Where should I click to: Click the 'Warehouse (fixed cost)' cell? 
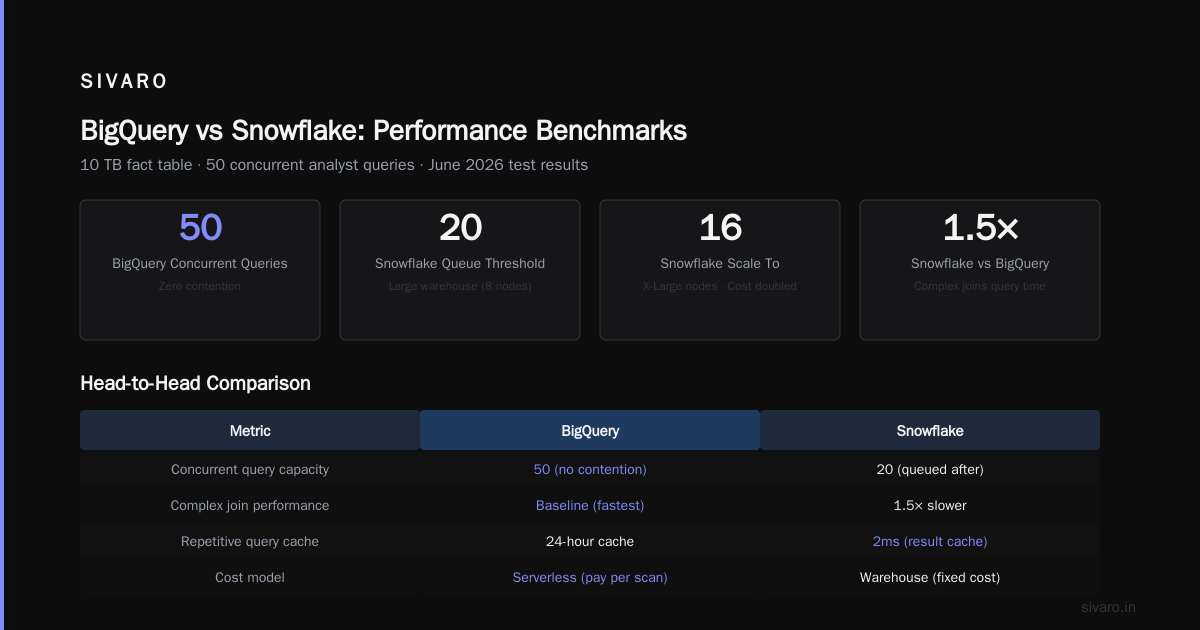click(x=930, y=577)
